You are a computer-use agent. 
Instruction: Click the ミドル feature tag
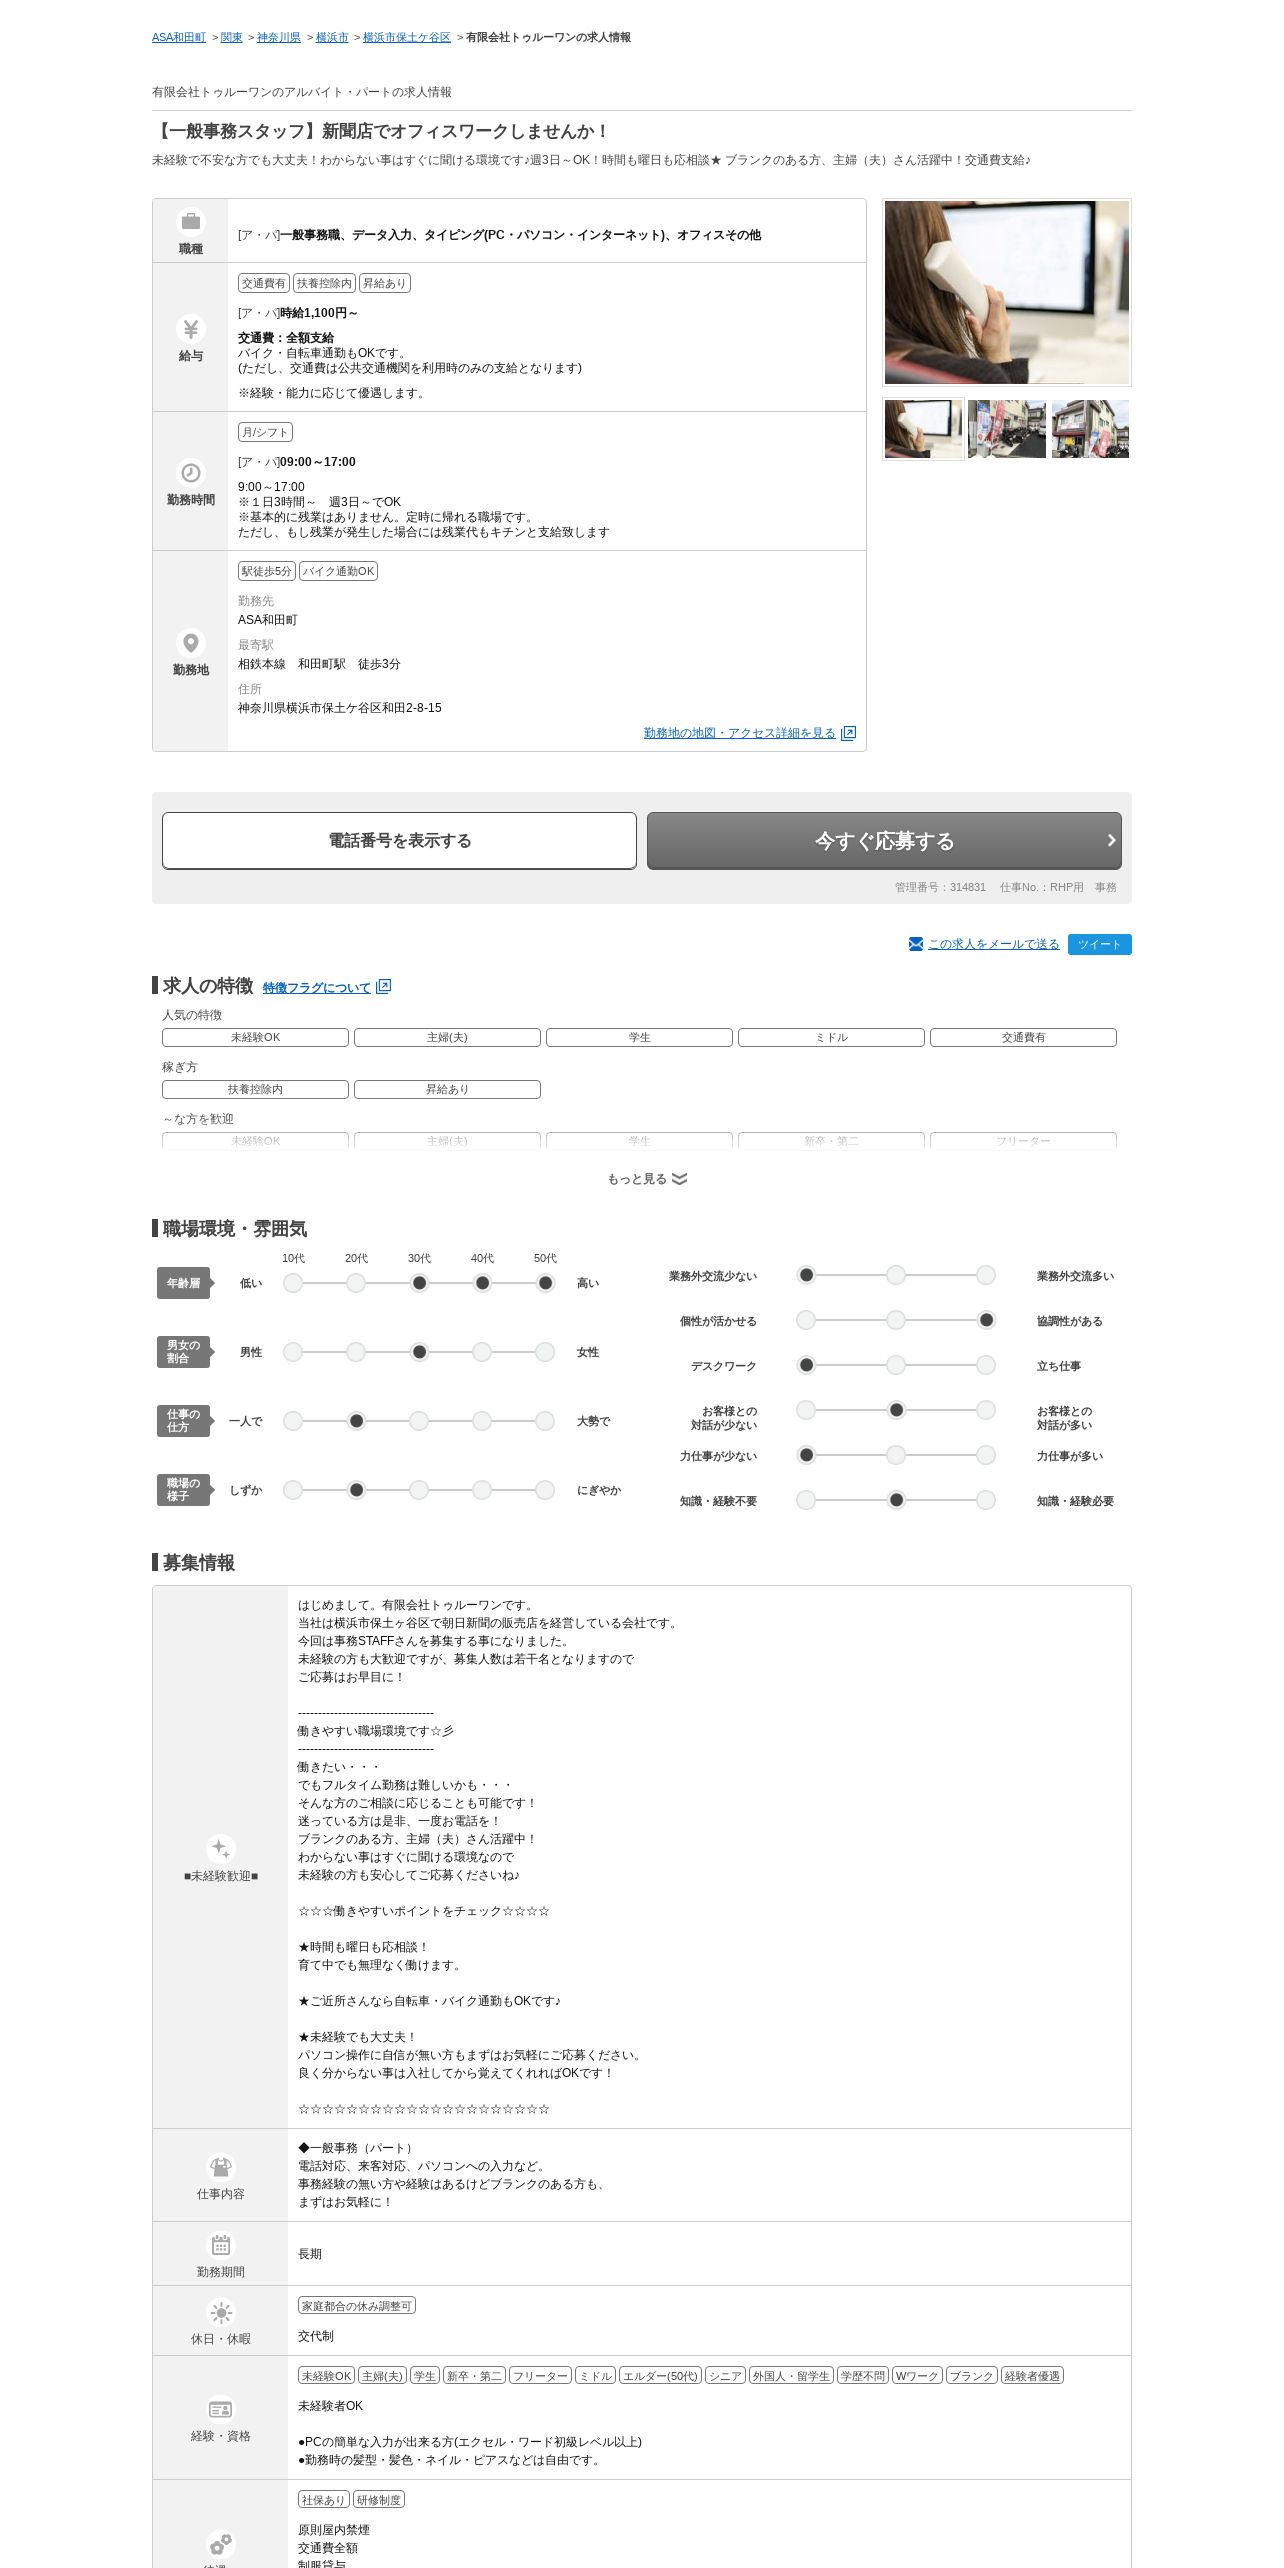click(831, 1038)
